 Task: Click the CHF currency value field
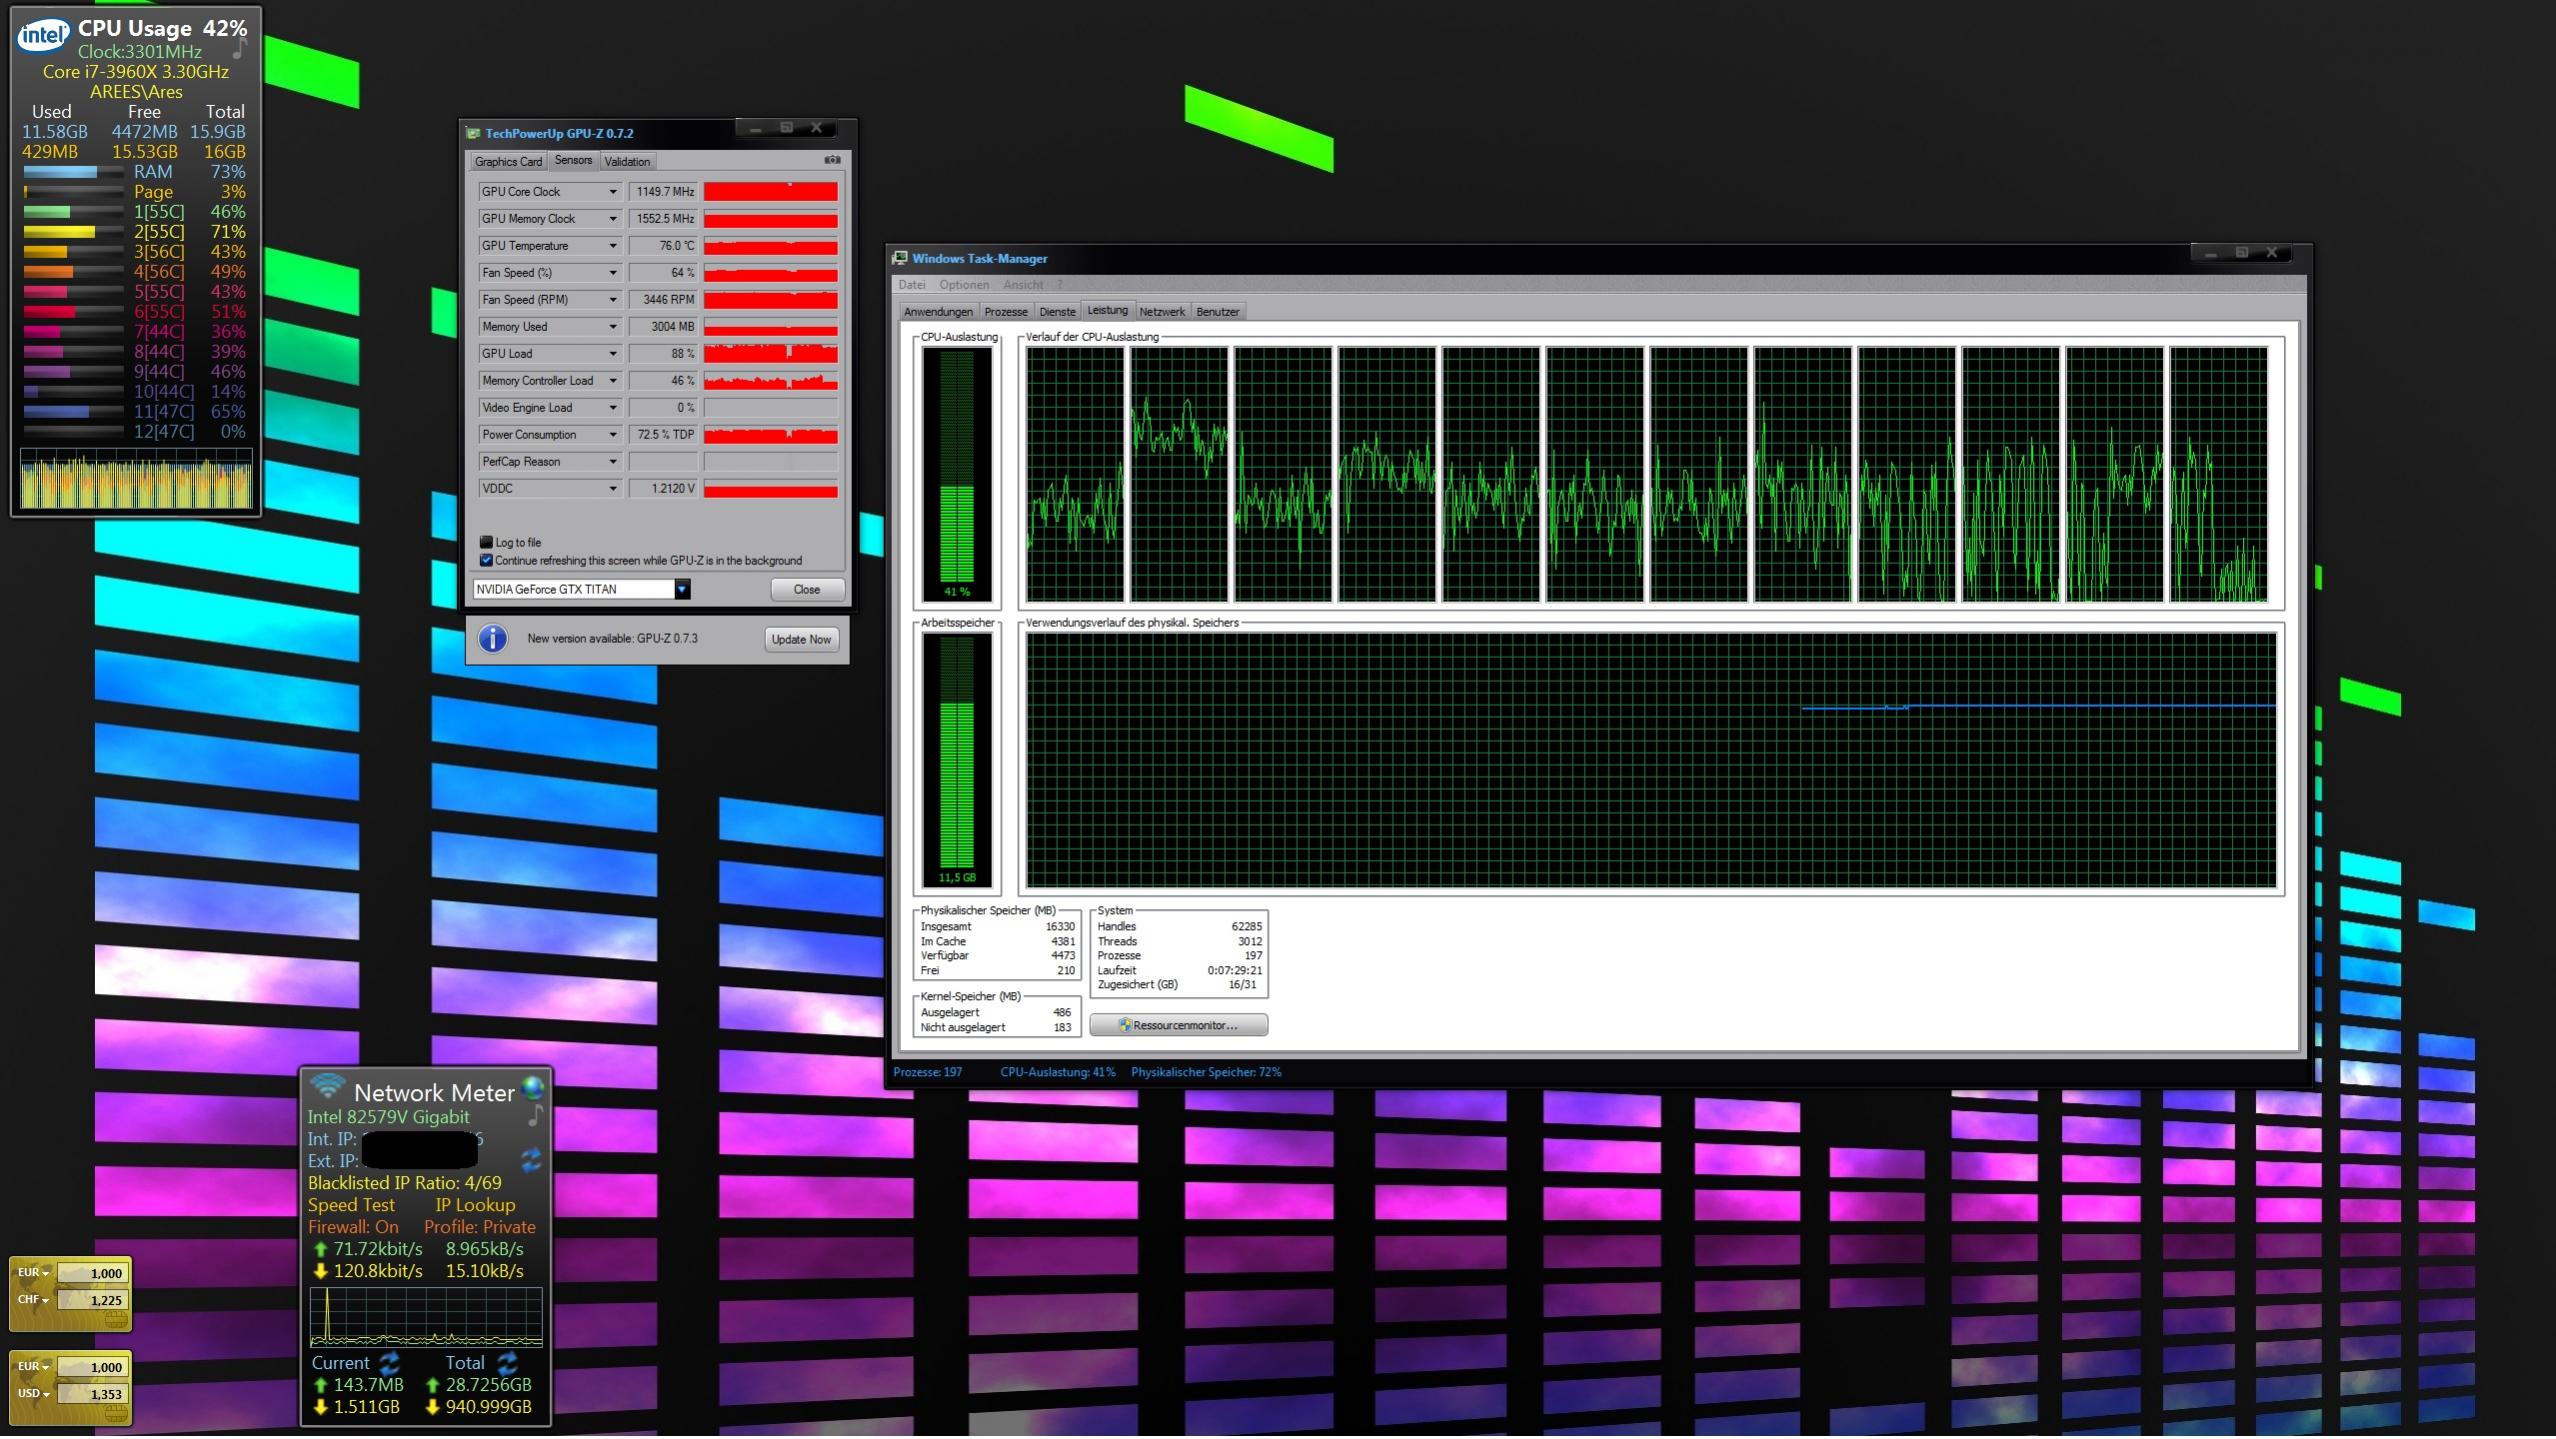[x=92, y=1301]
